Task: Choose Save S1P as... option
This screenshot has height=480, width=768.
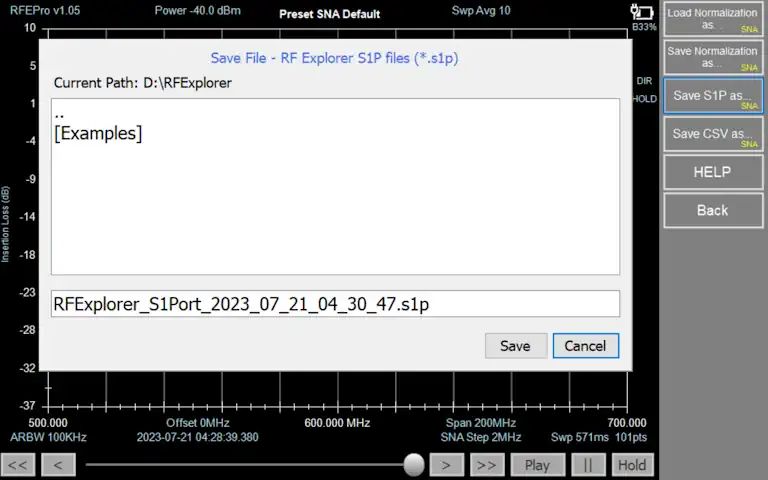Action: click(x=712, y=96)
